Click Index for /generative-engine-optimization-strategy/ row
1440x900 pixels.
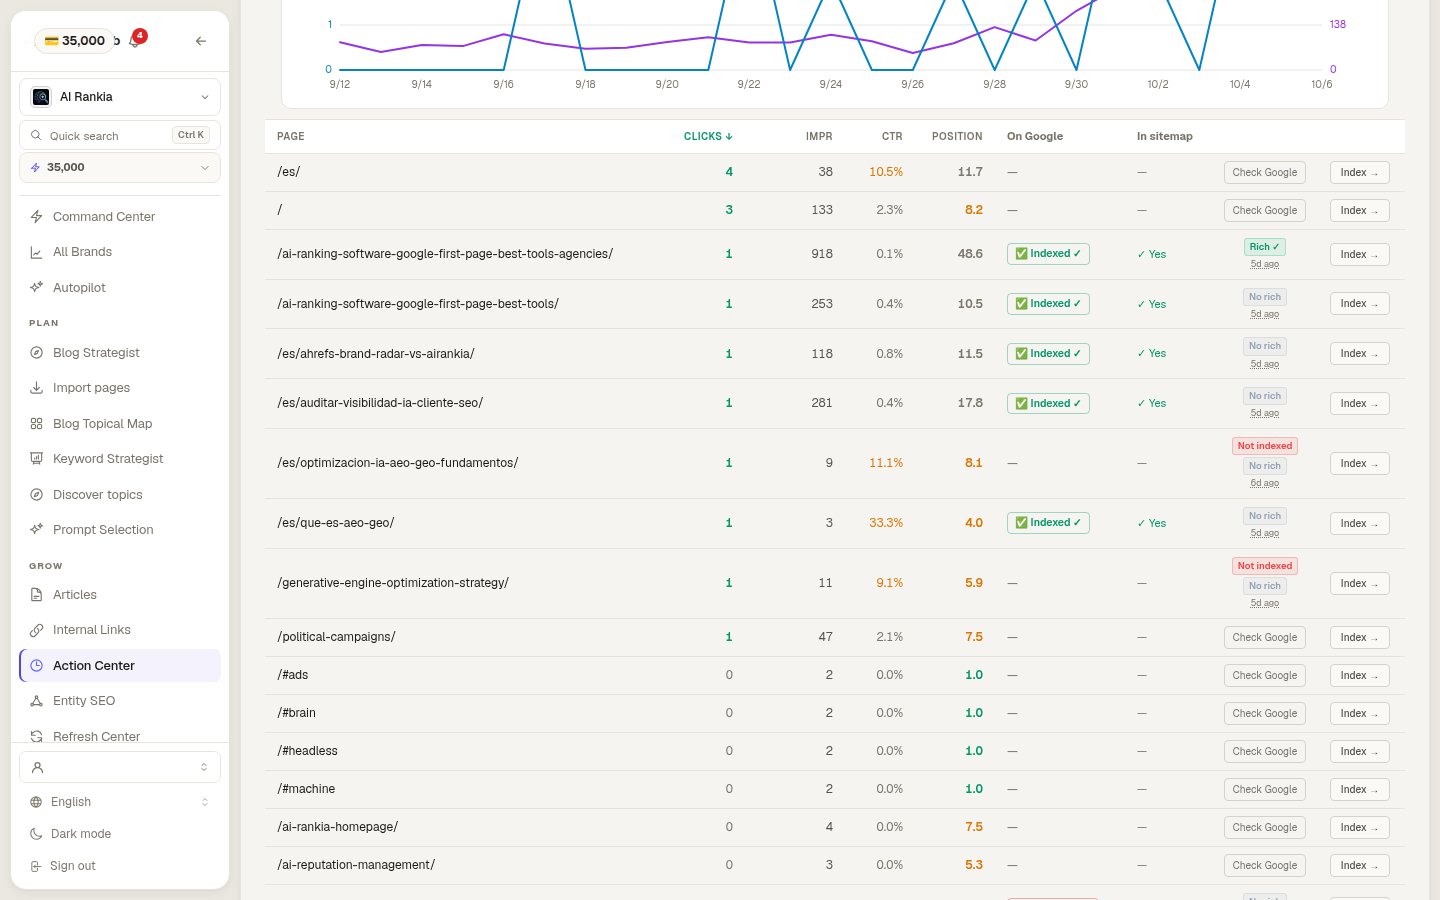[1360, 583]
